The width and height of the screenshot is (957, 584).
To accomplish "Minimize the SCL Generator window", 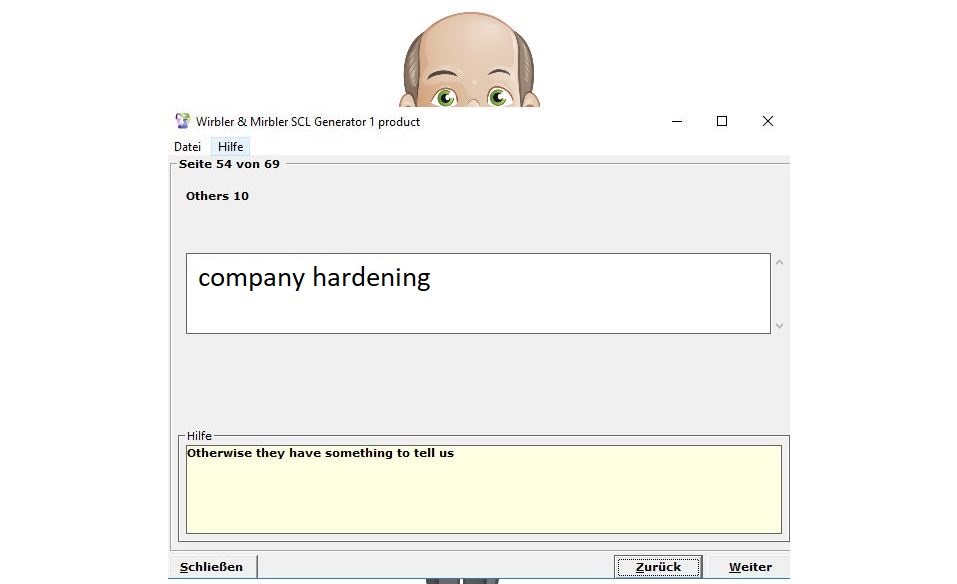I will 677,121.
